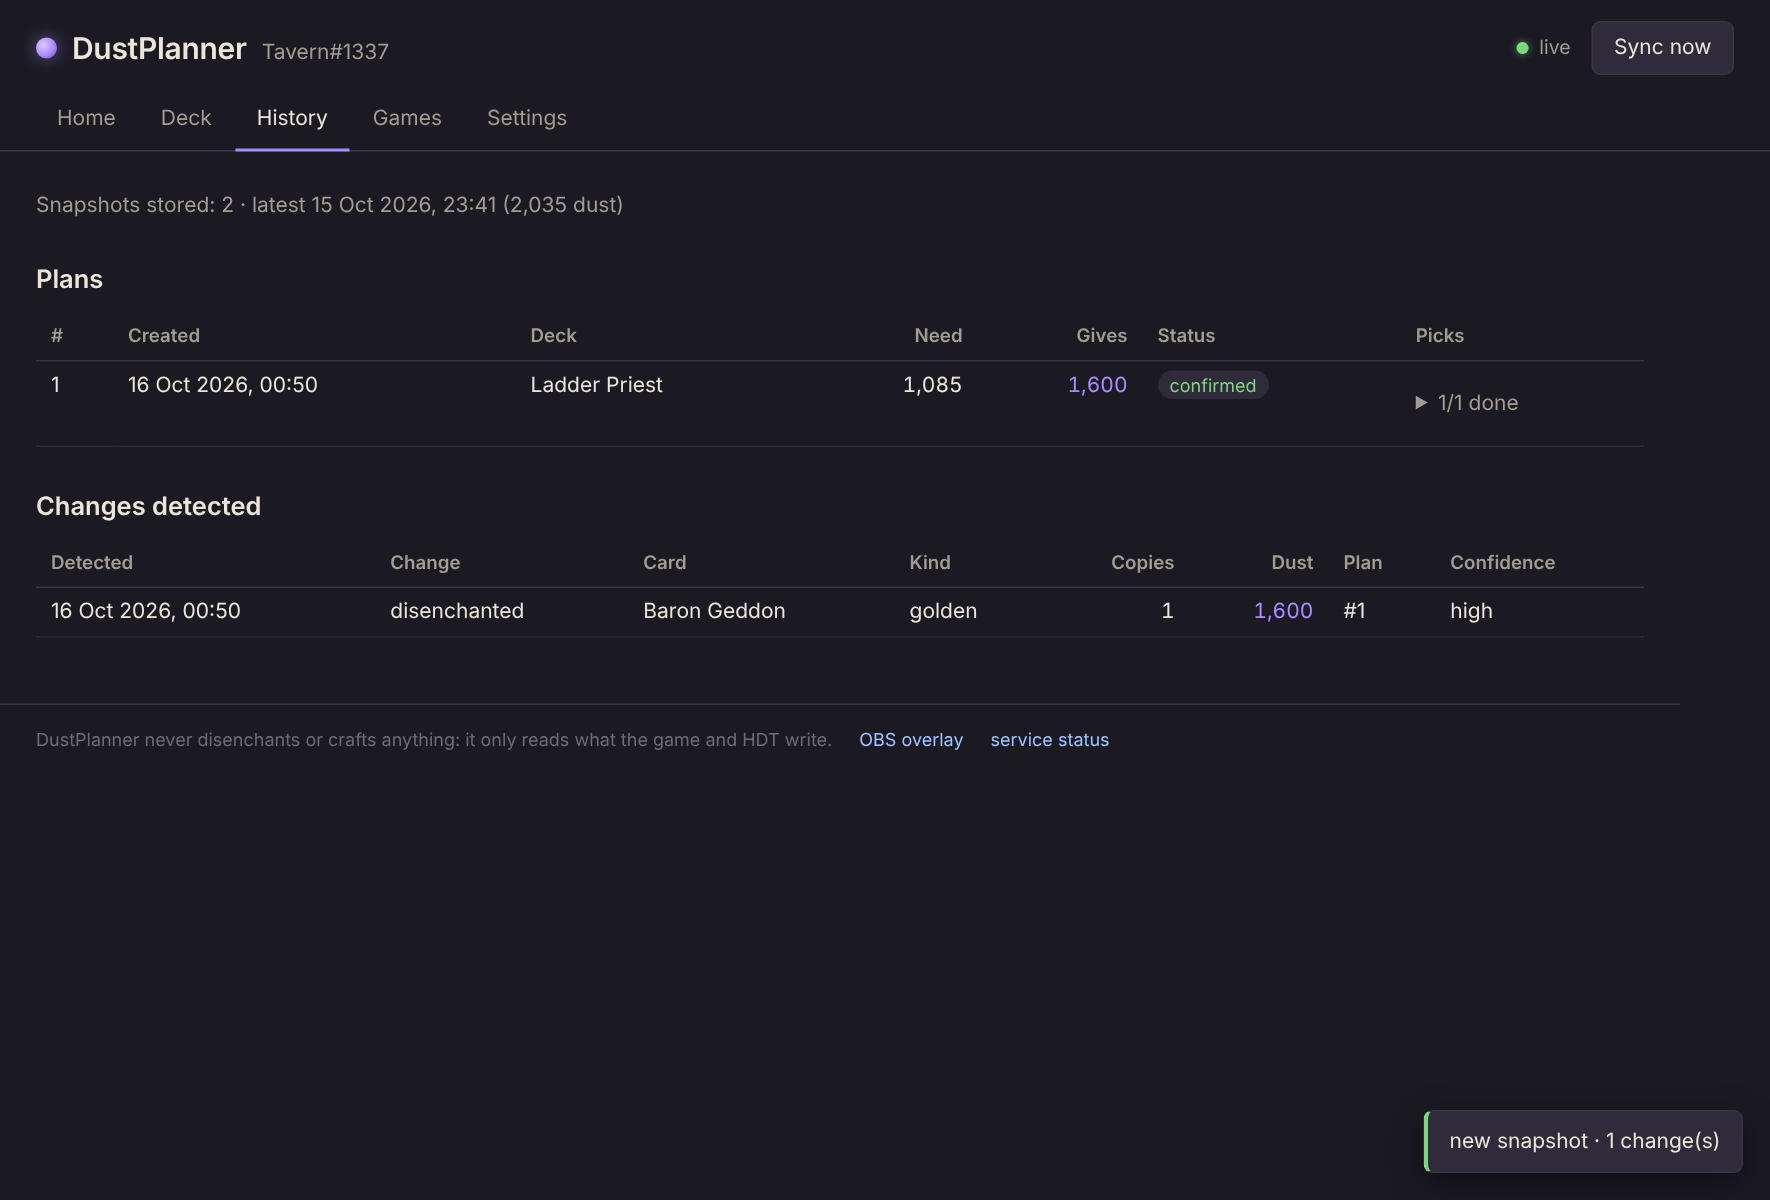
Task: Click the purple DustPlanner logo dot
Action: (46, 48)
